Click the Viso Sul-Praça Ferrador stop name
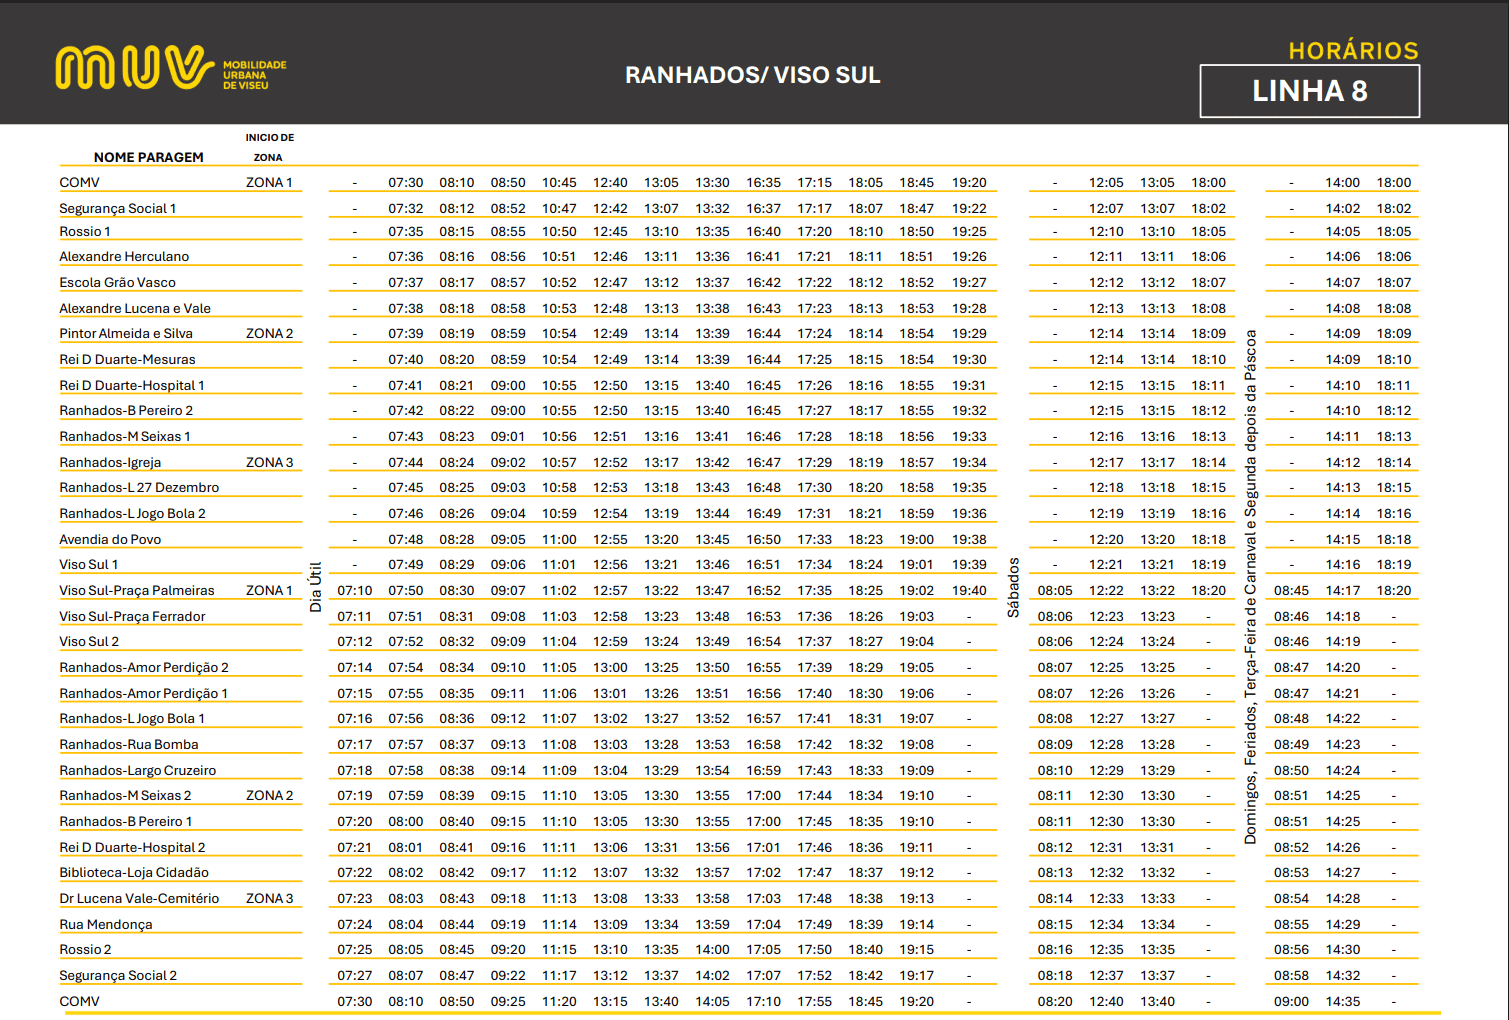Image resolution: width=1509 pixels, height=1020 pixels. pyautogui.click(x=132, y=617)
